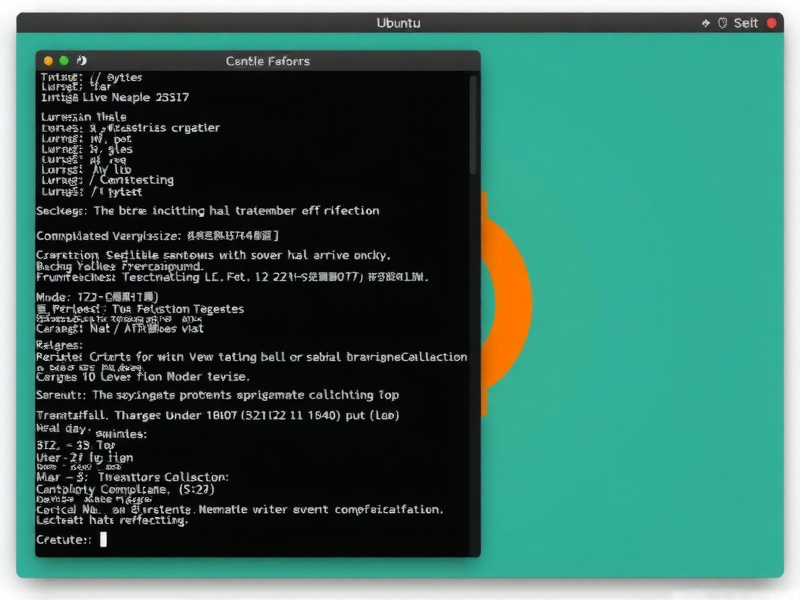
Task: Click the Transtalfall. Tharges Under line
Action: click(218, 414)
